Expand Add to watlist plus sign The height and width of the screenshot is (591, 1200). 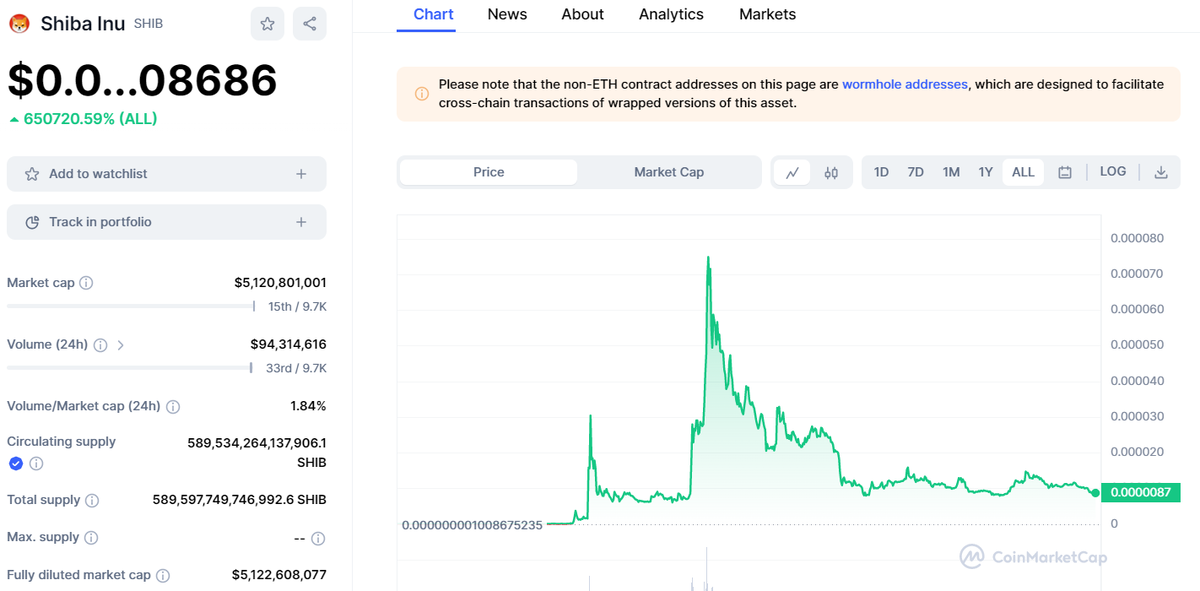pos(301,174)
